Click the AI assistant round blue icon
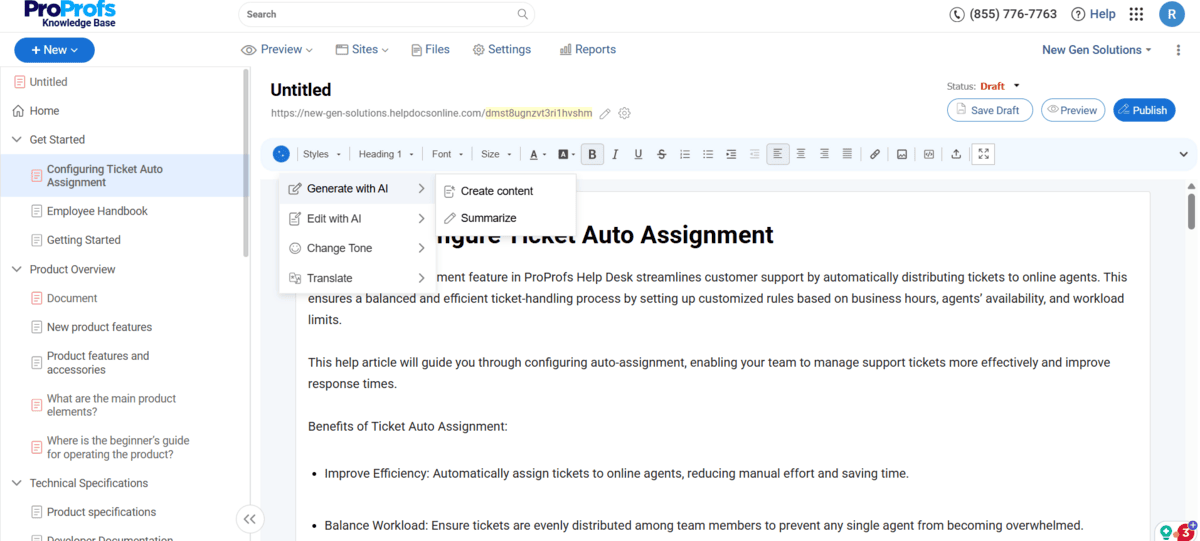Image resolution: width=1200 pixels, height=541 pixels. click(281, 154)
